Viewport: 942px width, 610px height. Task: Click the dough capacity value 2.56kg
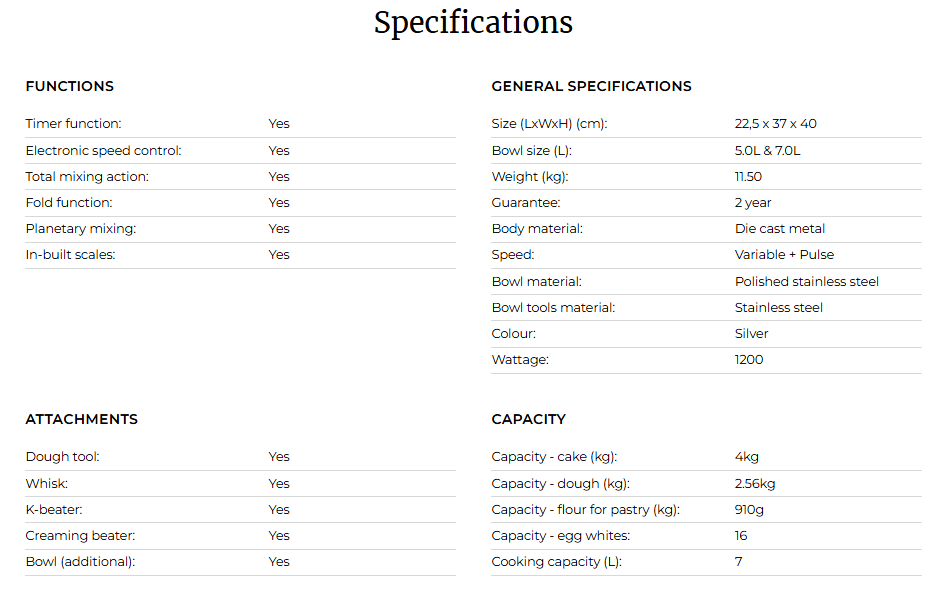pyautogui.click(x=755, y=484)
